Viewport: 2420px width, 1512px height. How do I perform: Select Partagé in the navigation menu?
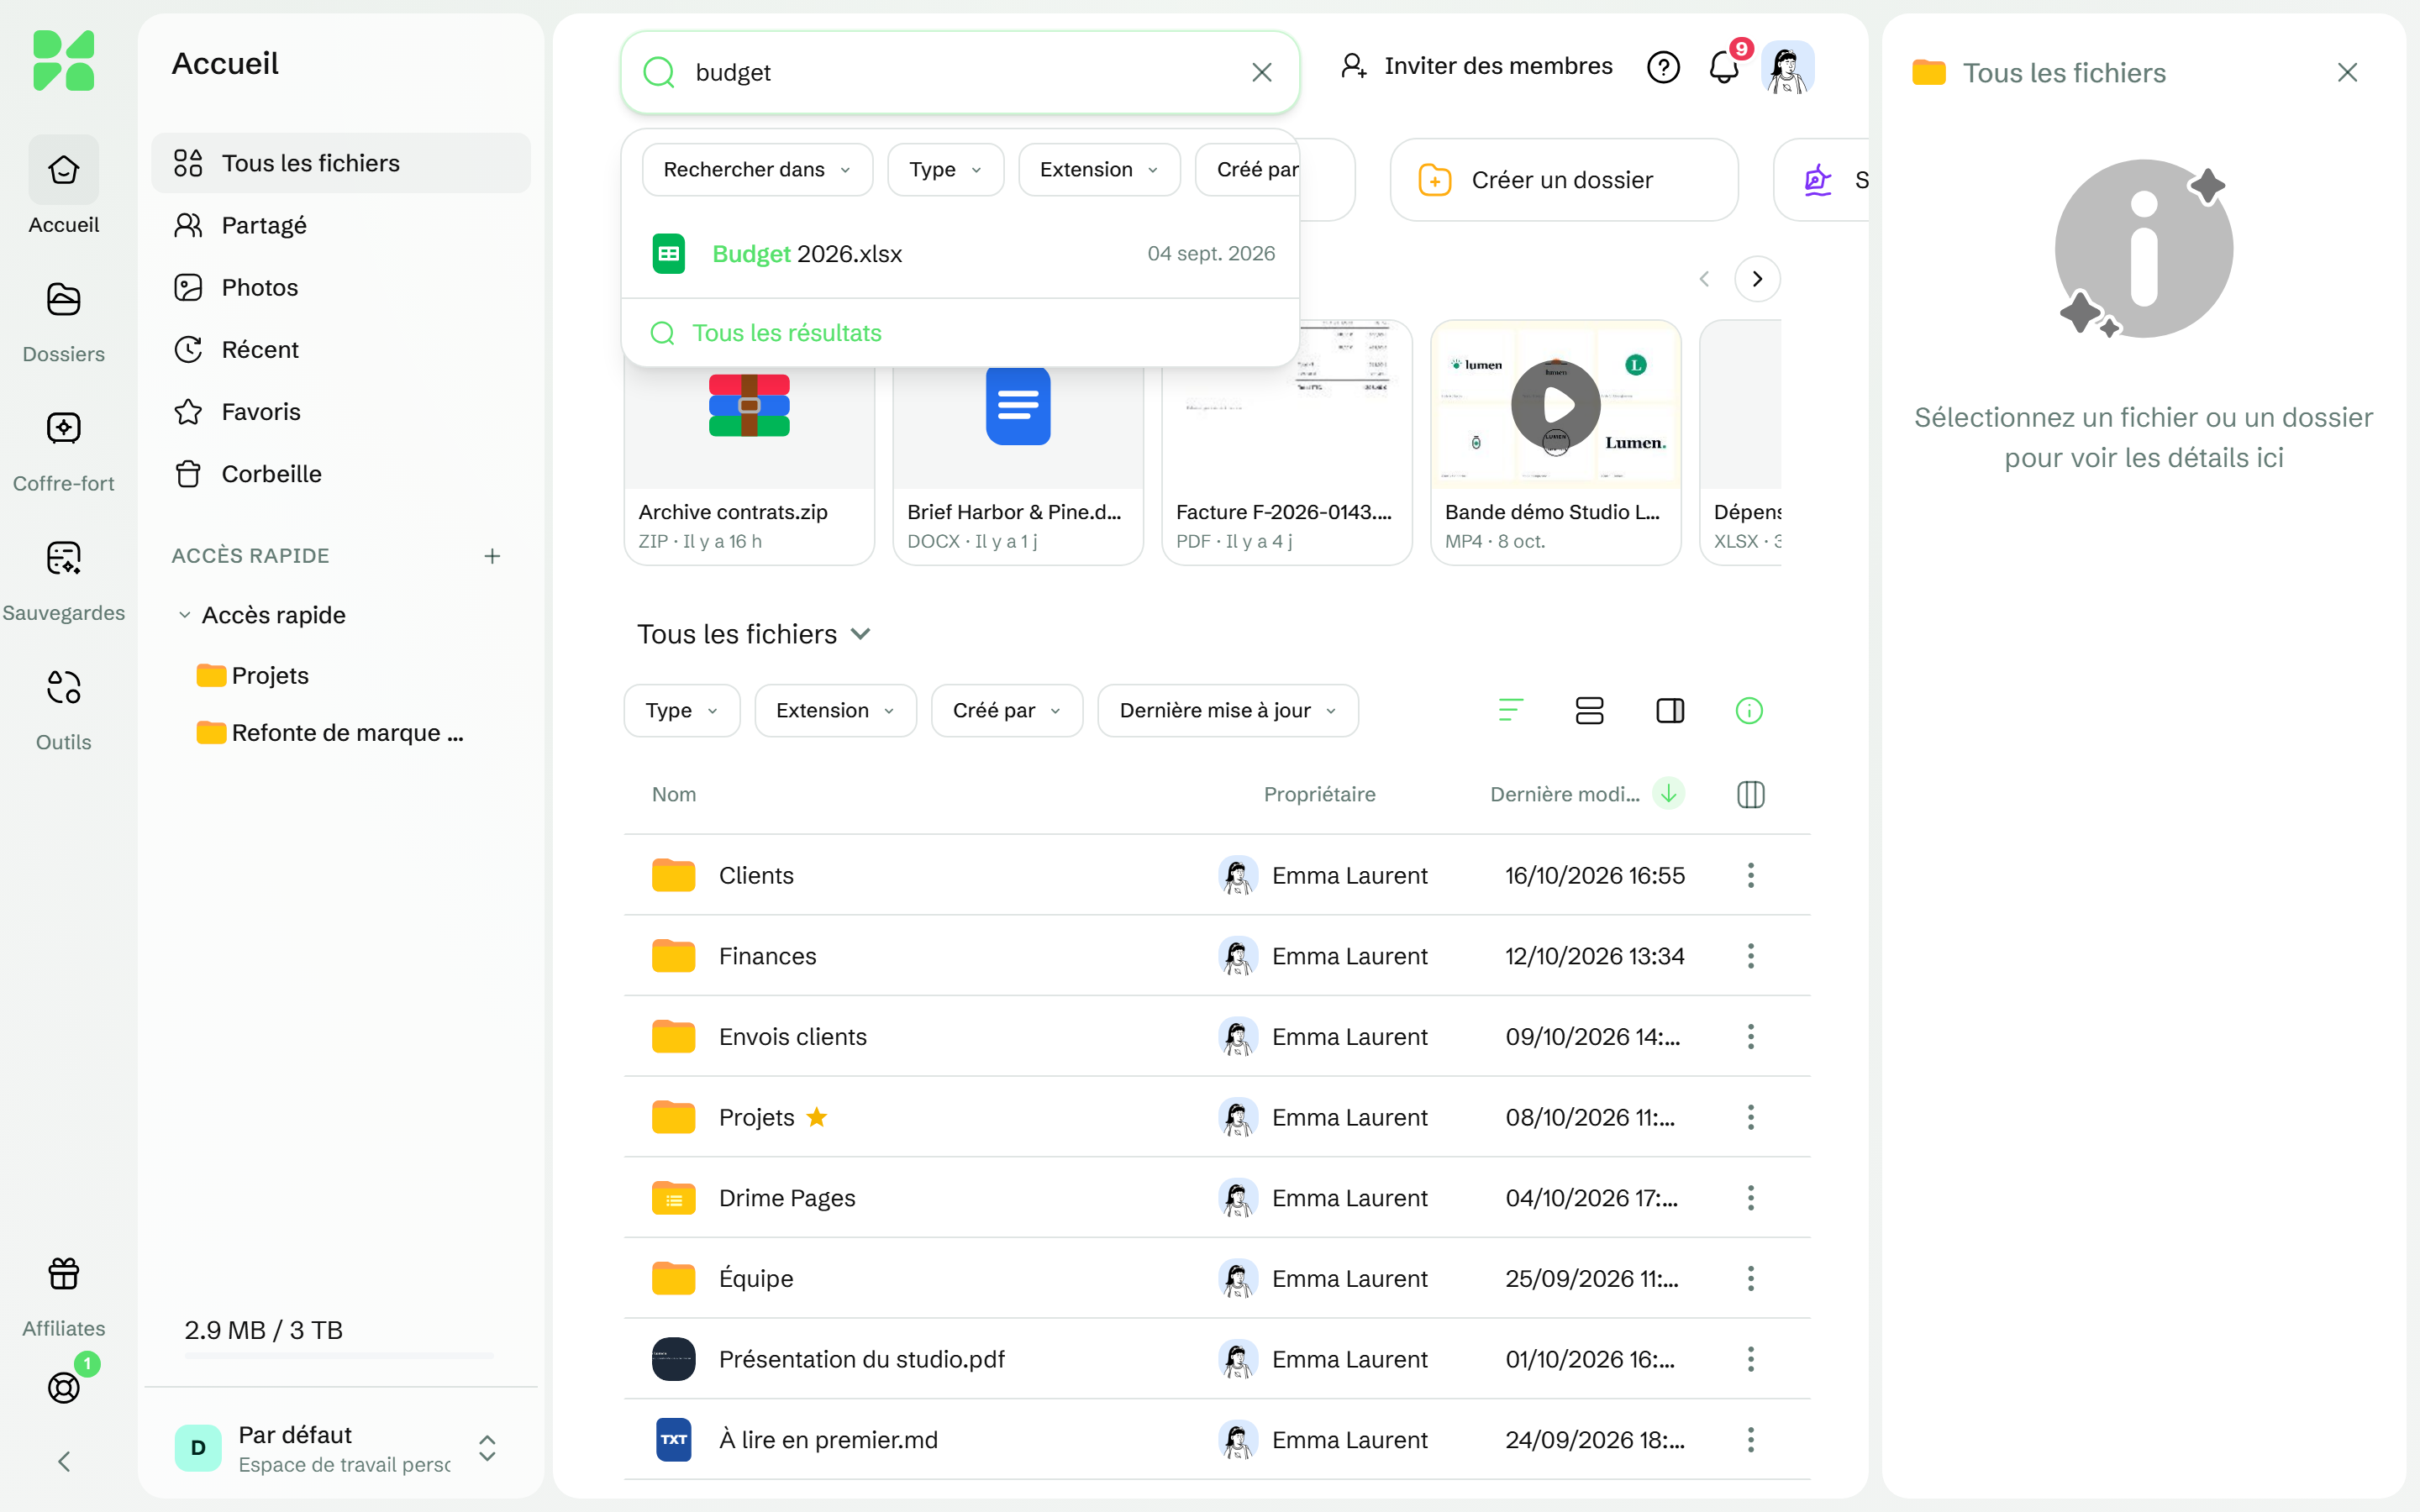[340, 225]
